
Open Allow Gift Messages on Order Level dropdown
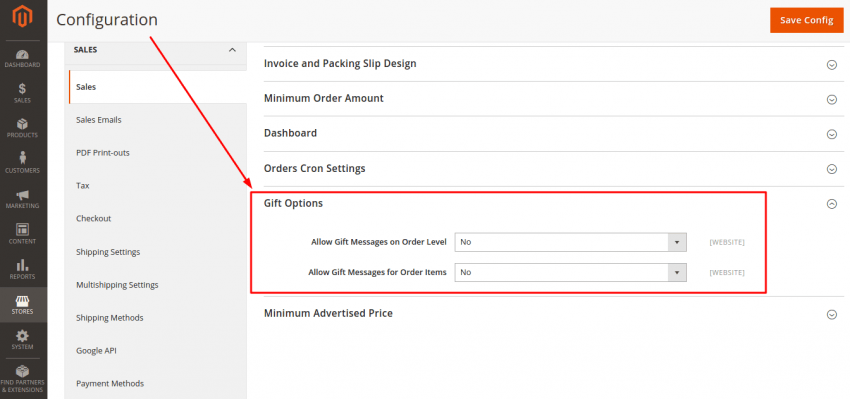570,242
